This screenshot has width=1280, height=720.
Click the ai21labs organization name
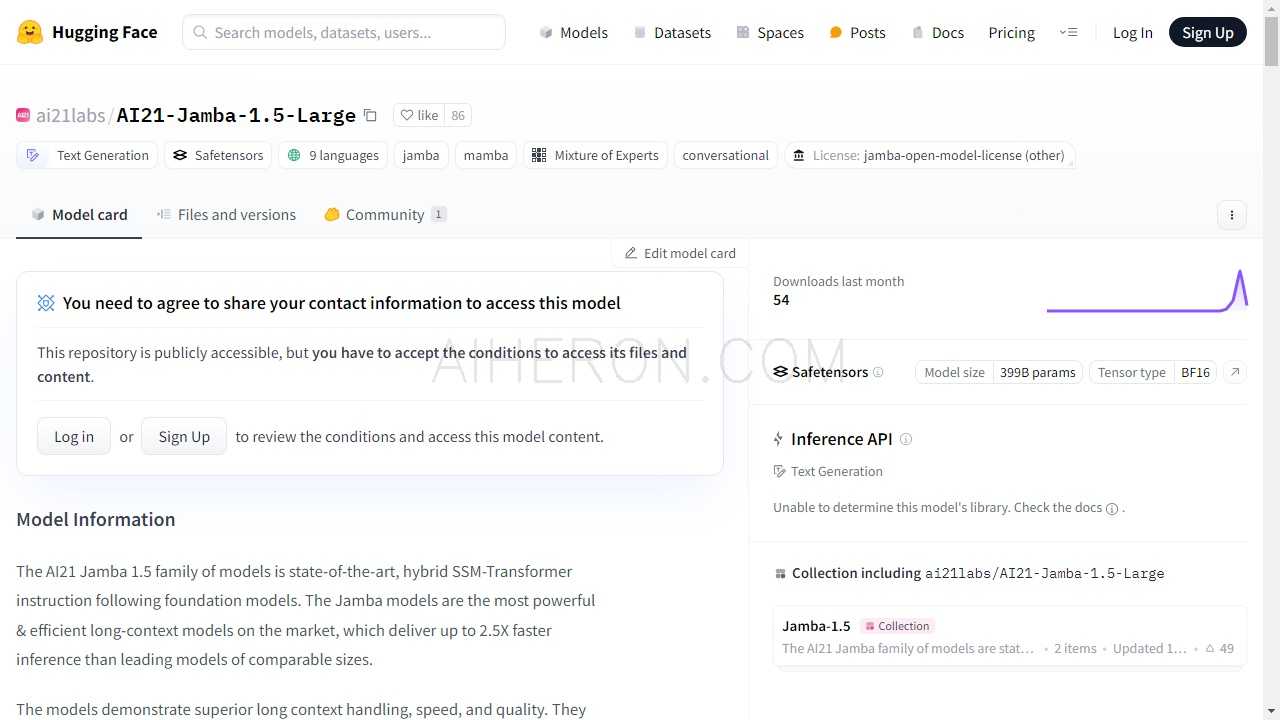click(70, 115)
